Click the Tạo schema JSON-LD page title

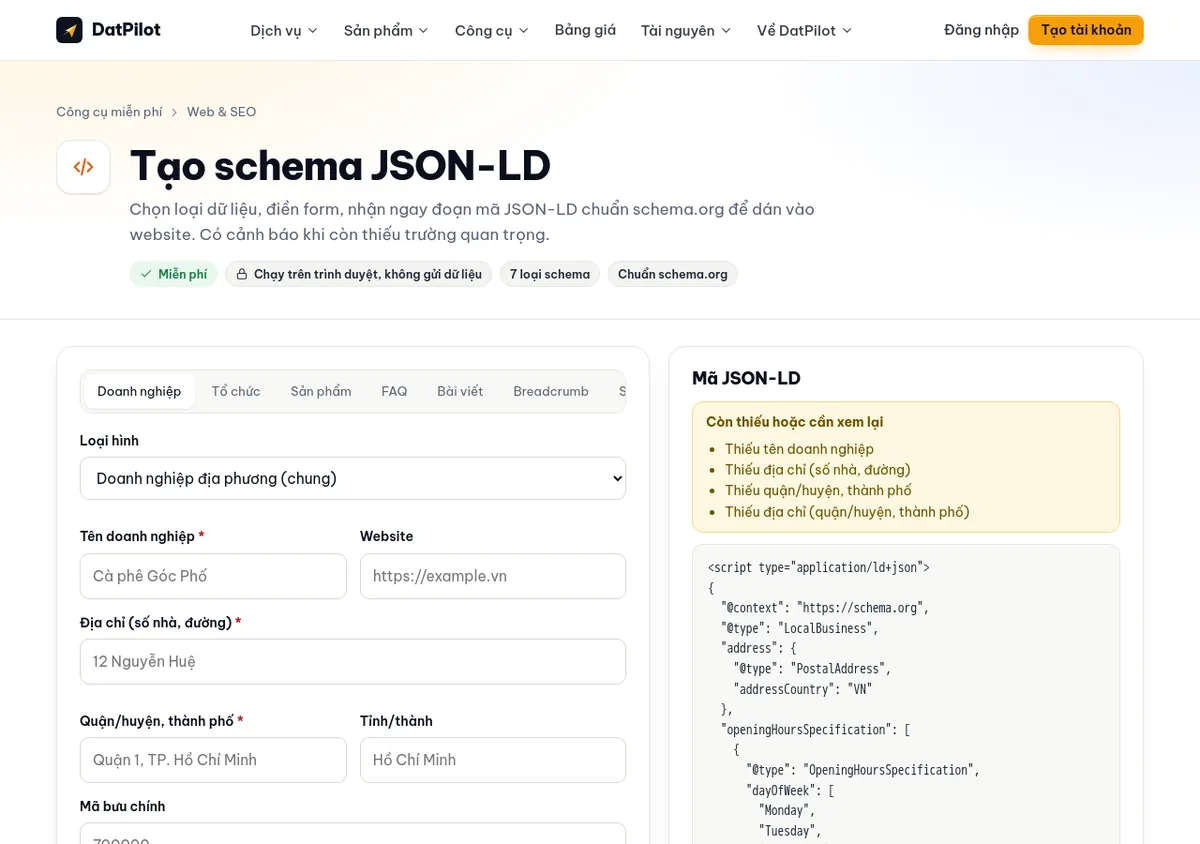pos(340,166)
